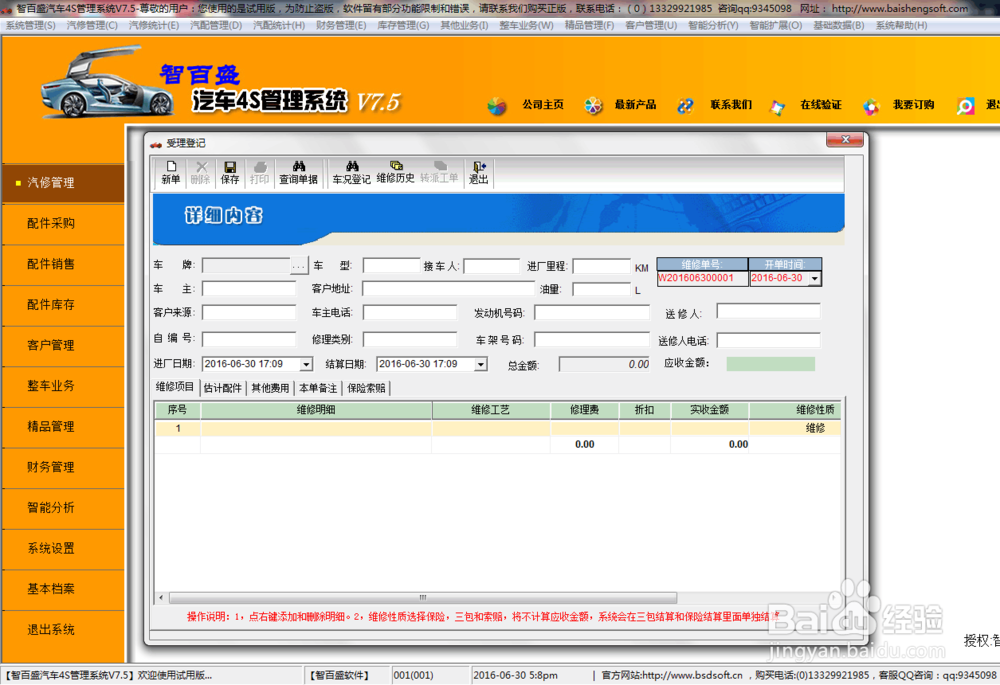The height and width of the screenshot is (685, 1000).
Task: Save the registration using 保存 icon
Action: 230,172
